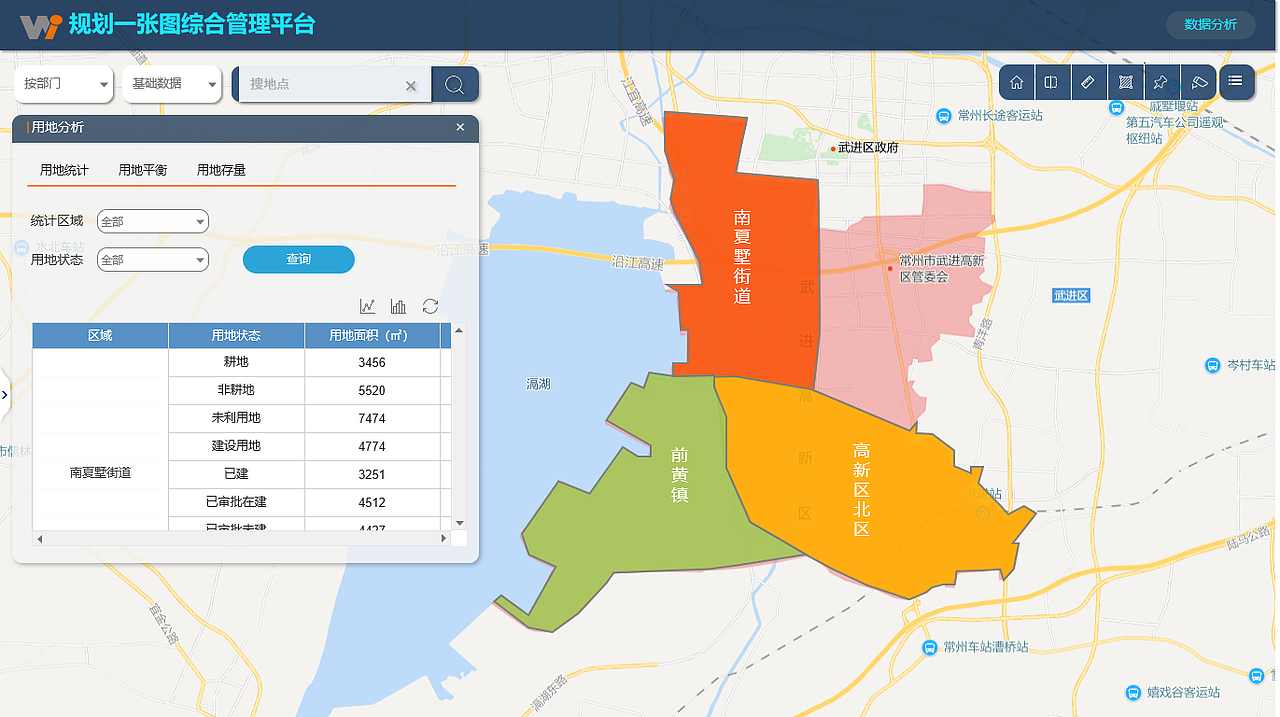Expand the 用地状态 combo box
Screen dimensions: 1280x717
coord(153,259)
